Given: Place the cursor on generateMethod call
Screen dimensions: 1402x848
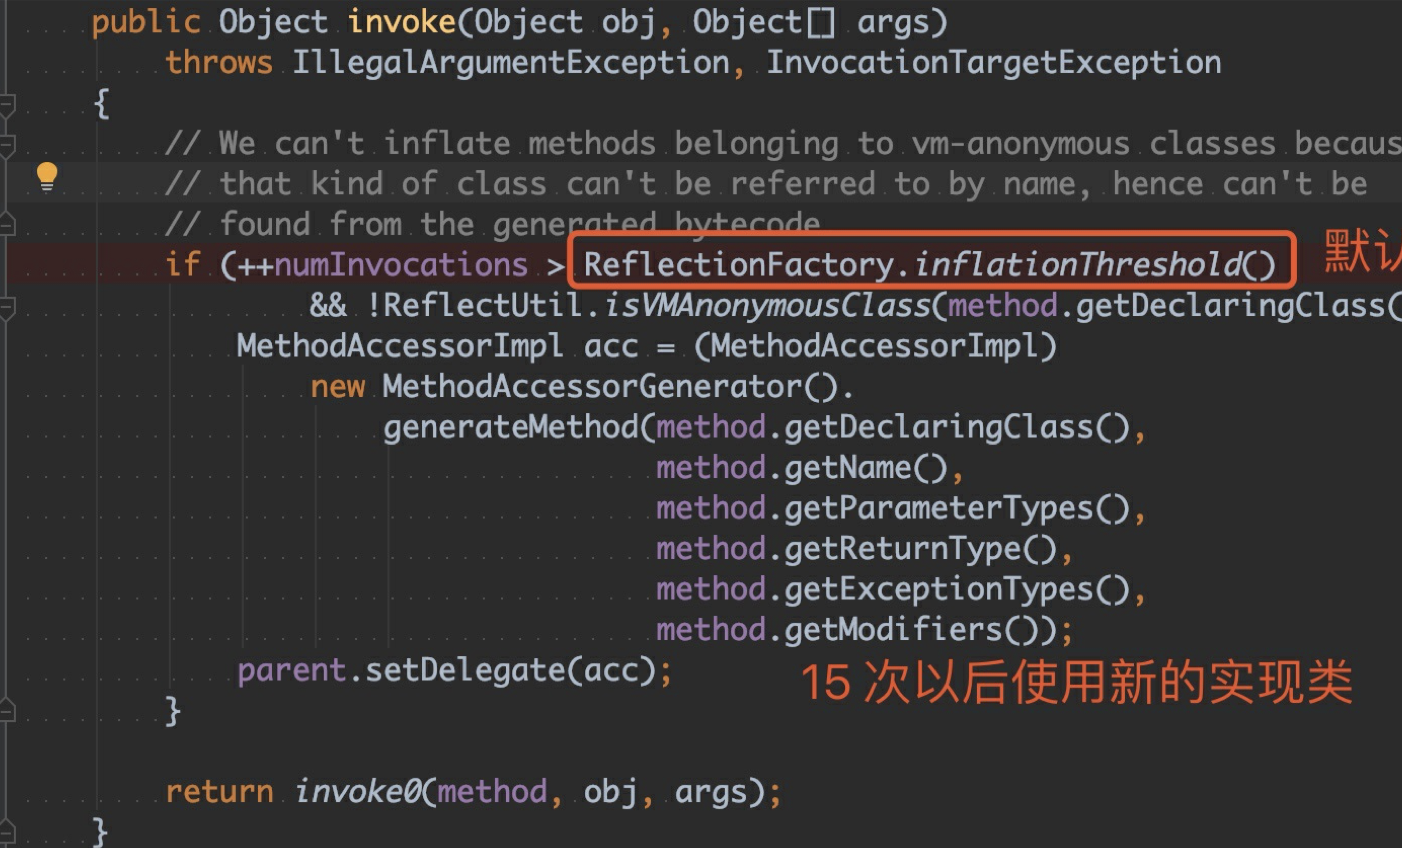Looking at the screenshot, I should (x=510, y=428).
